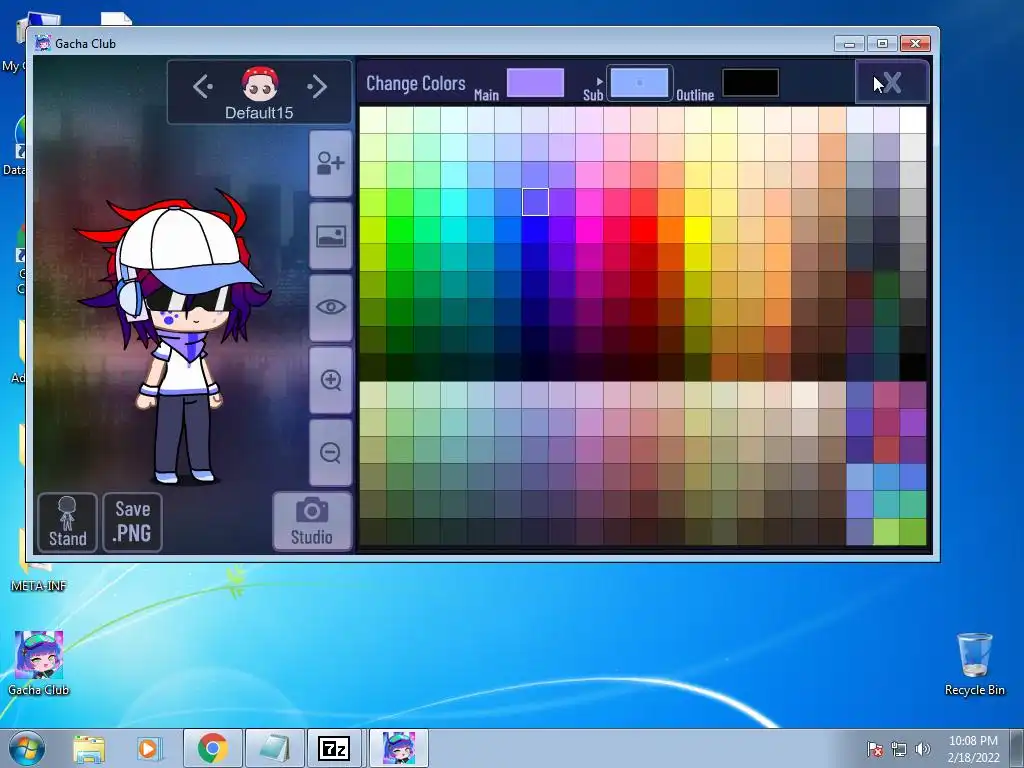Click the add character icon

coord(330,163)
